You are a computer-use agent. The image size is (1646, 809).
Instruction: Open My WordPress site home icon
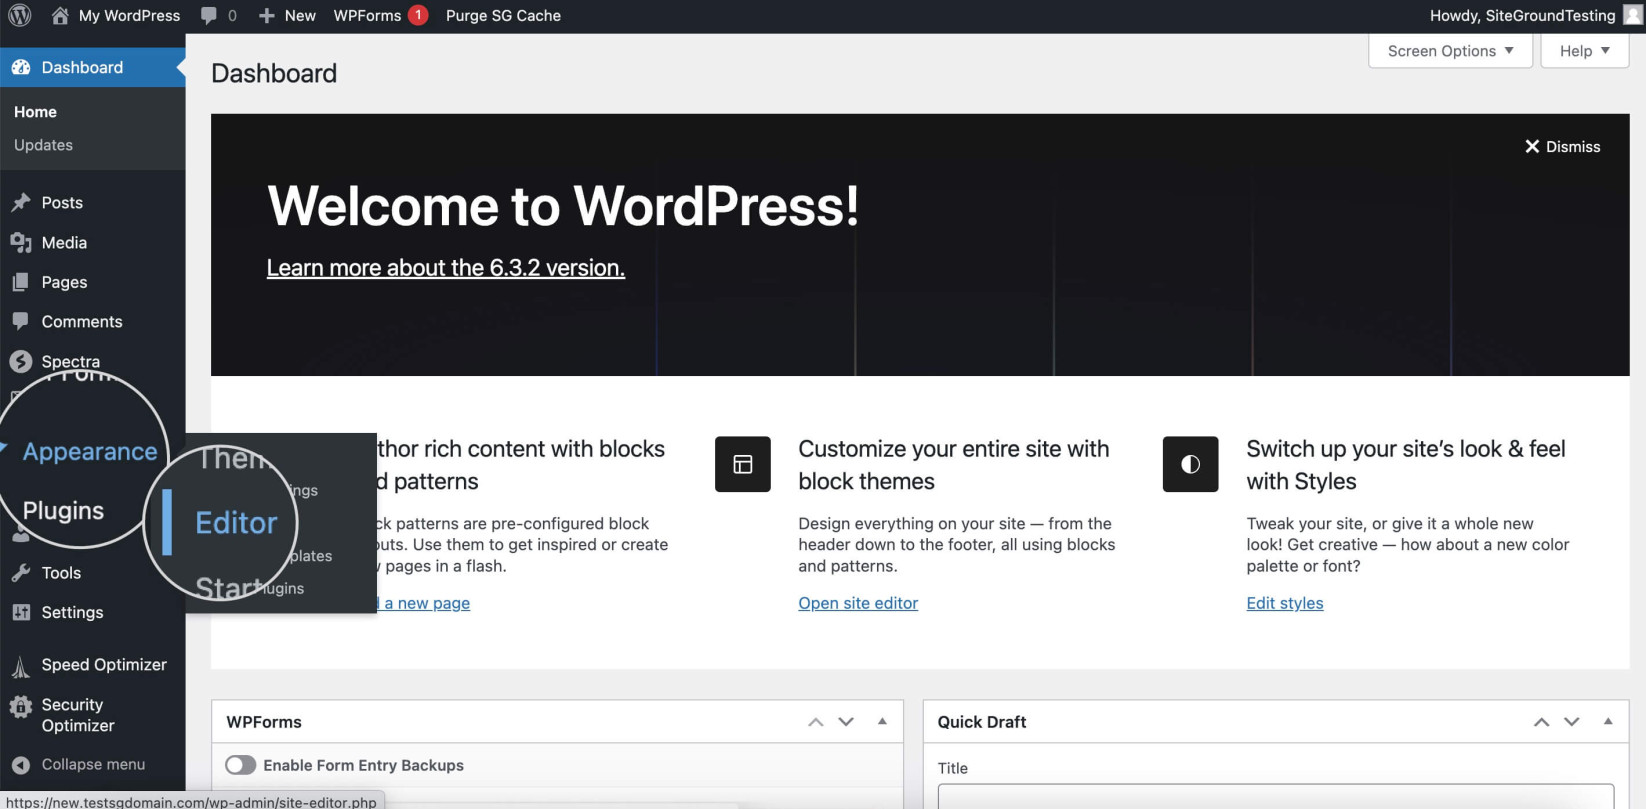click(x=60, y=16)
